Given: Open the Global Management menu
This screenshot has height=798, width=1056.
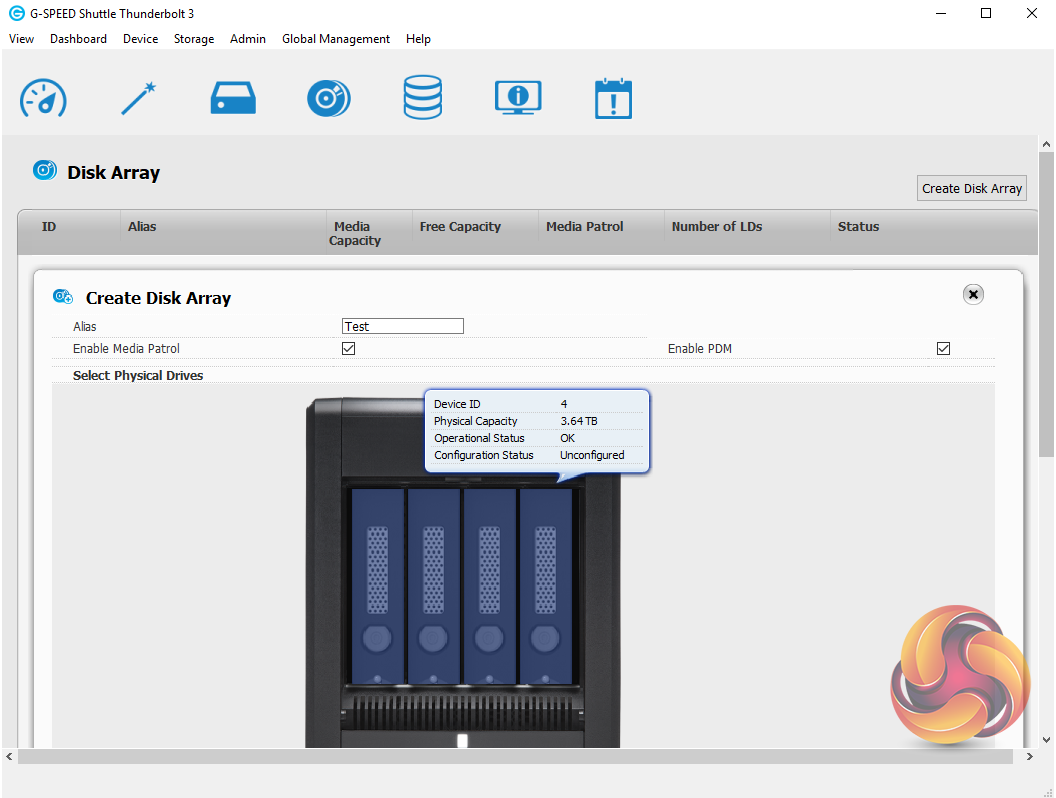Looking at the screenshot, I should (x=336, y=39).
